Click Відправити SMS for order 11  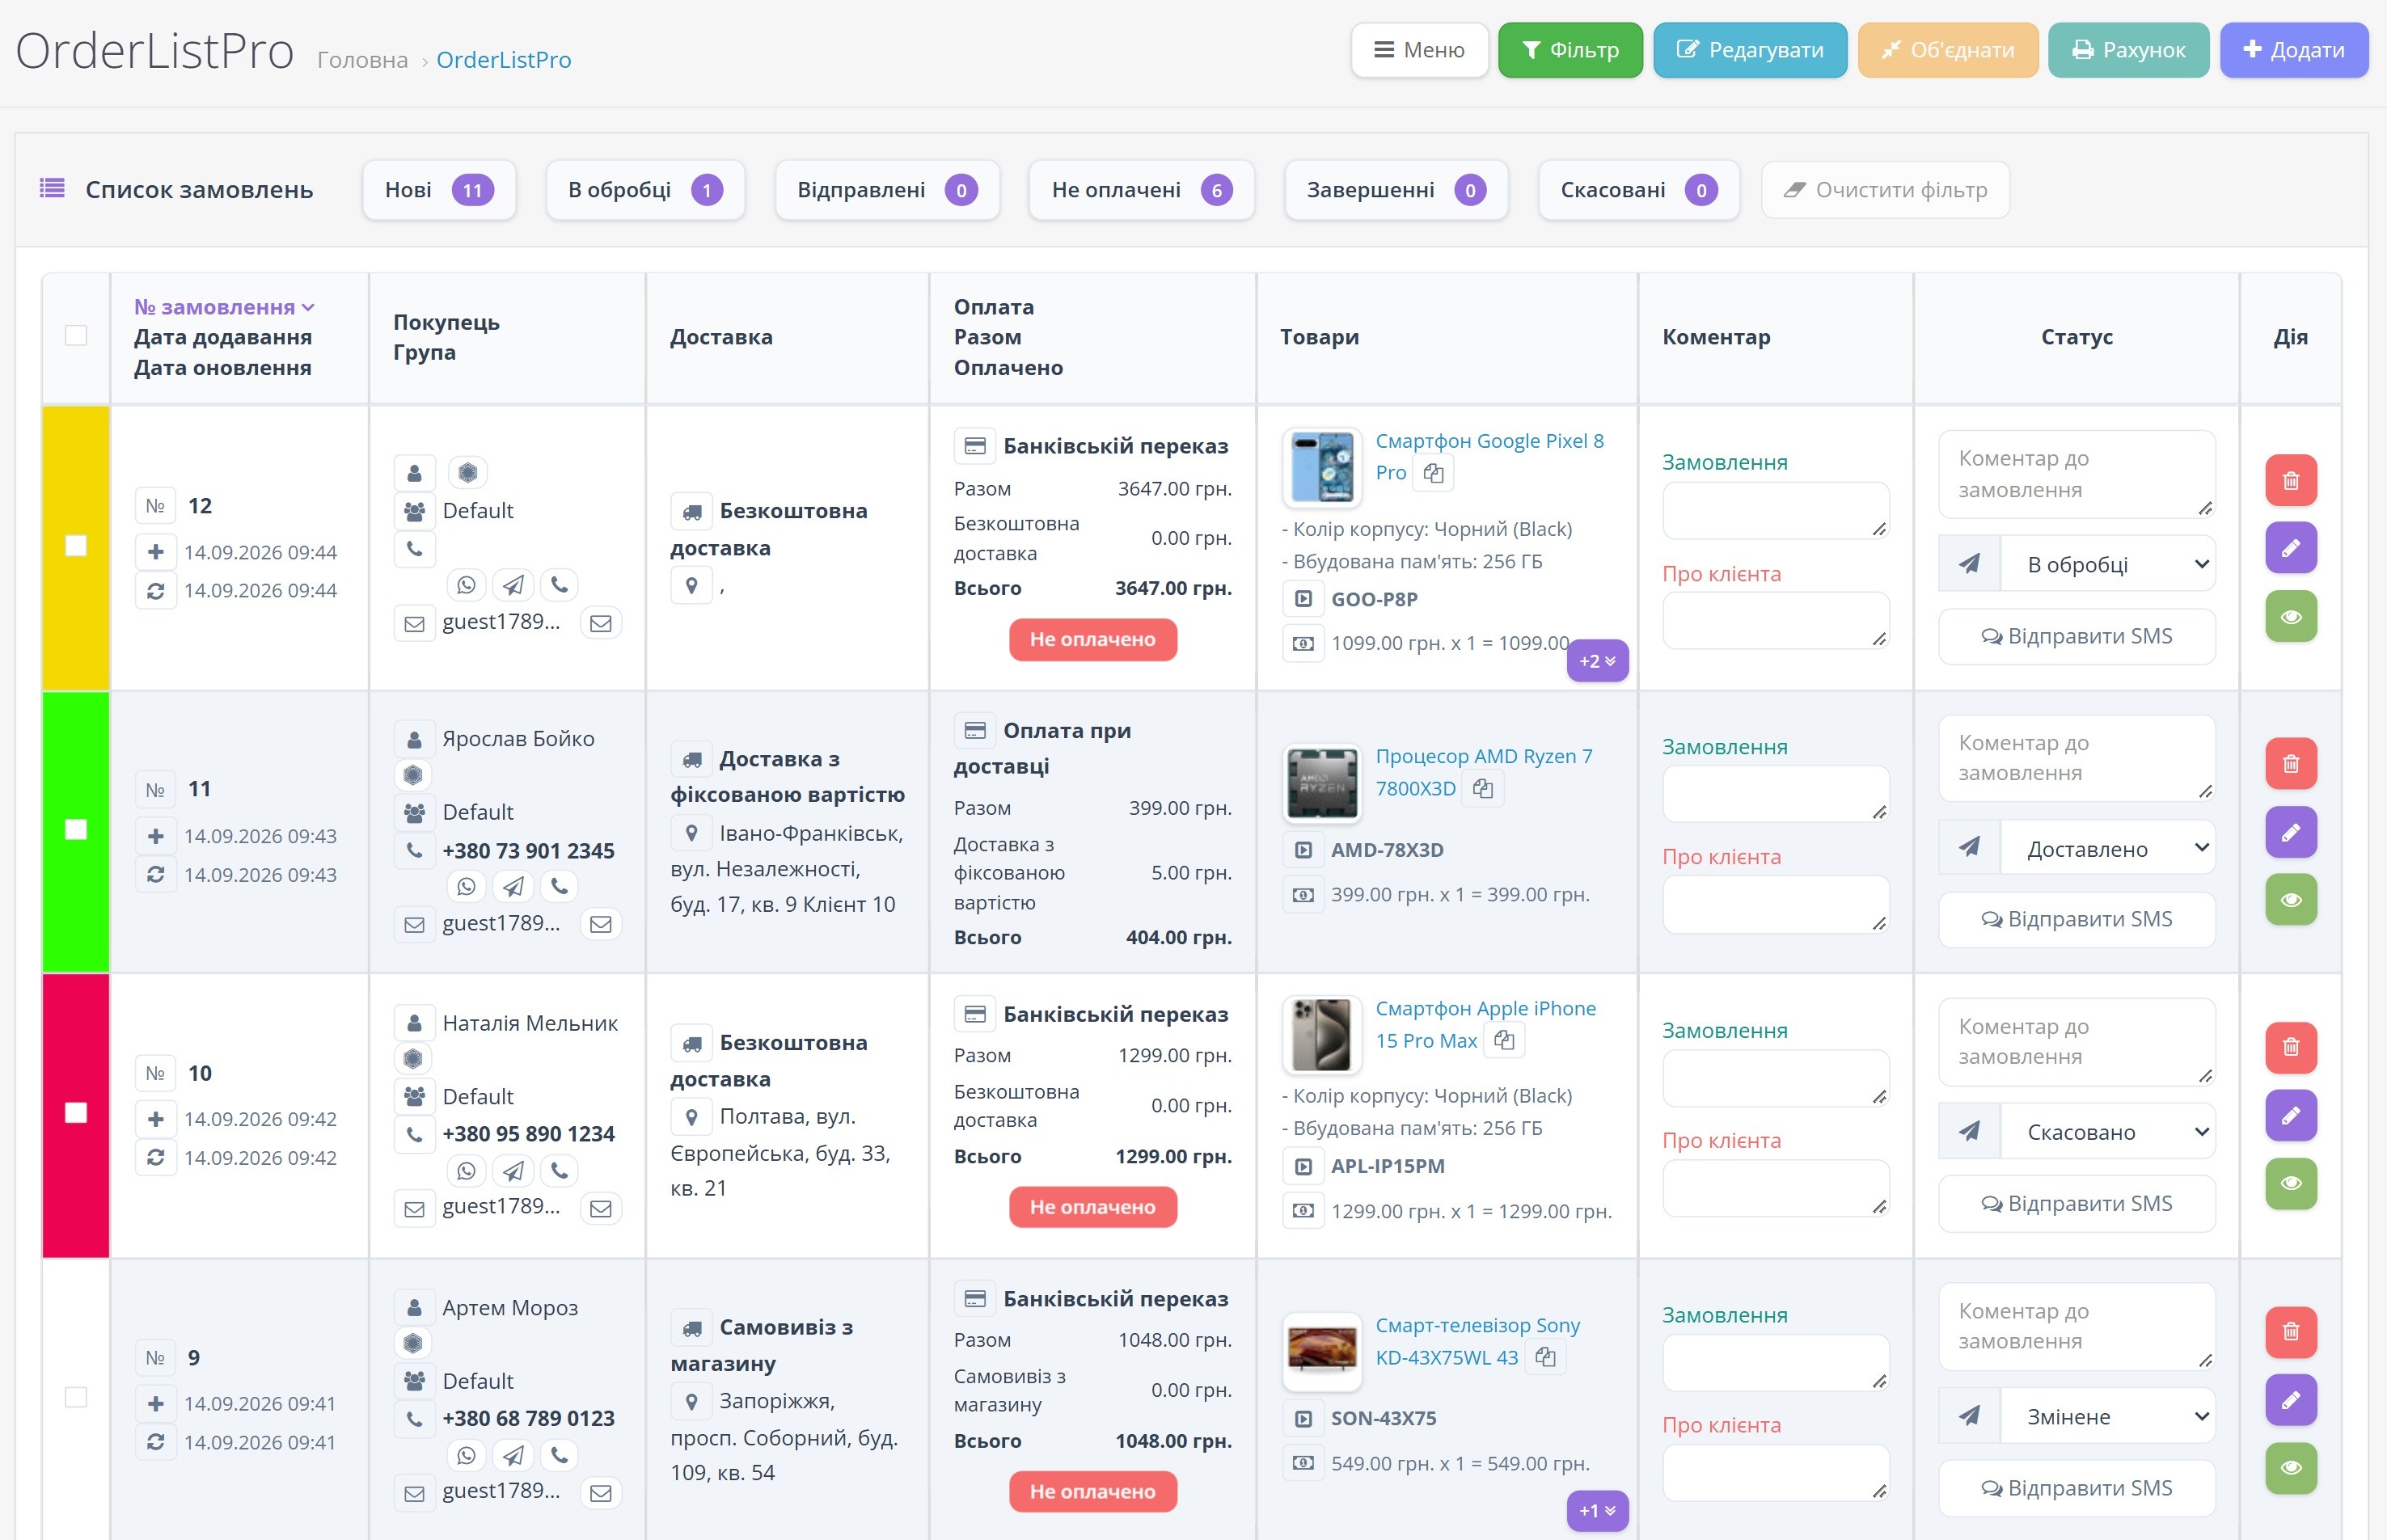(2076, 919)
